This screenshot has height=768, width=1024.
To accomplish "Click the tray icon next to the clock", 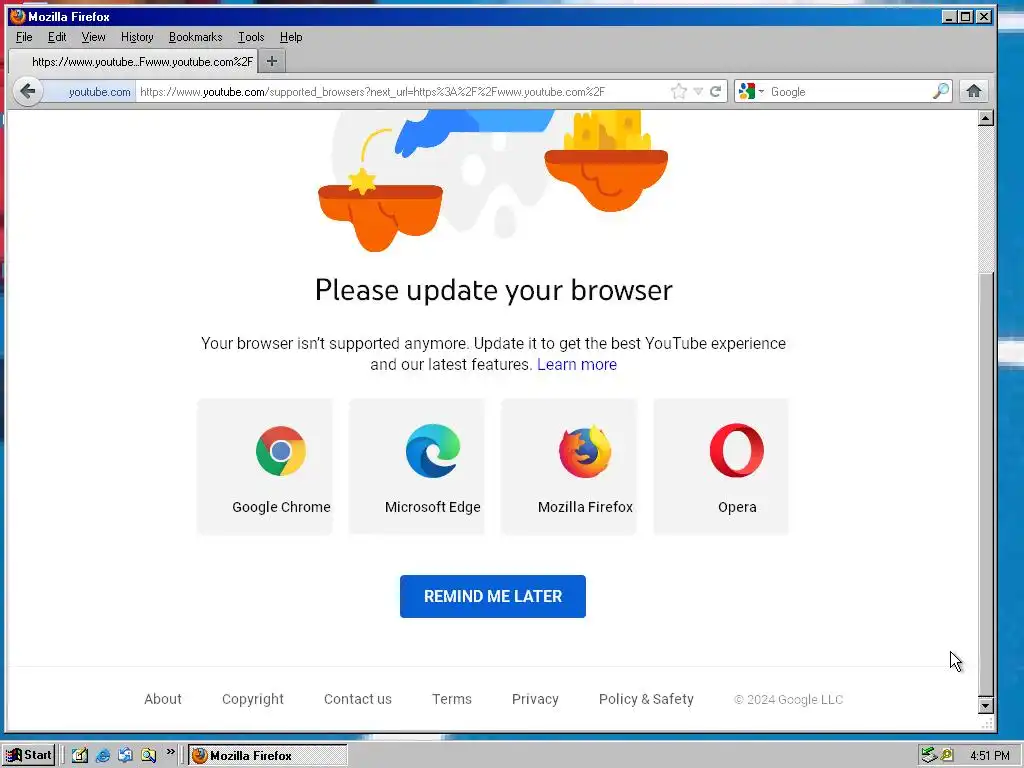I will coord(947,756).
